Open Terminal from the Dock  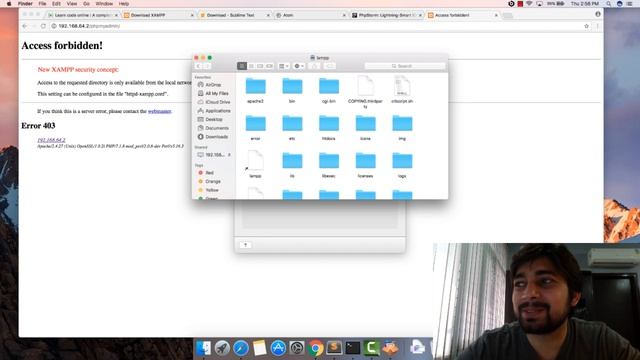click(353, 347)
